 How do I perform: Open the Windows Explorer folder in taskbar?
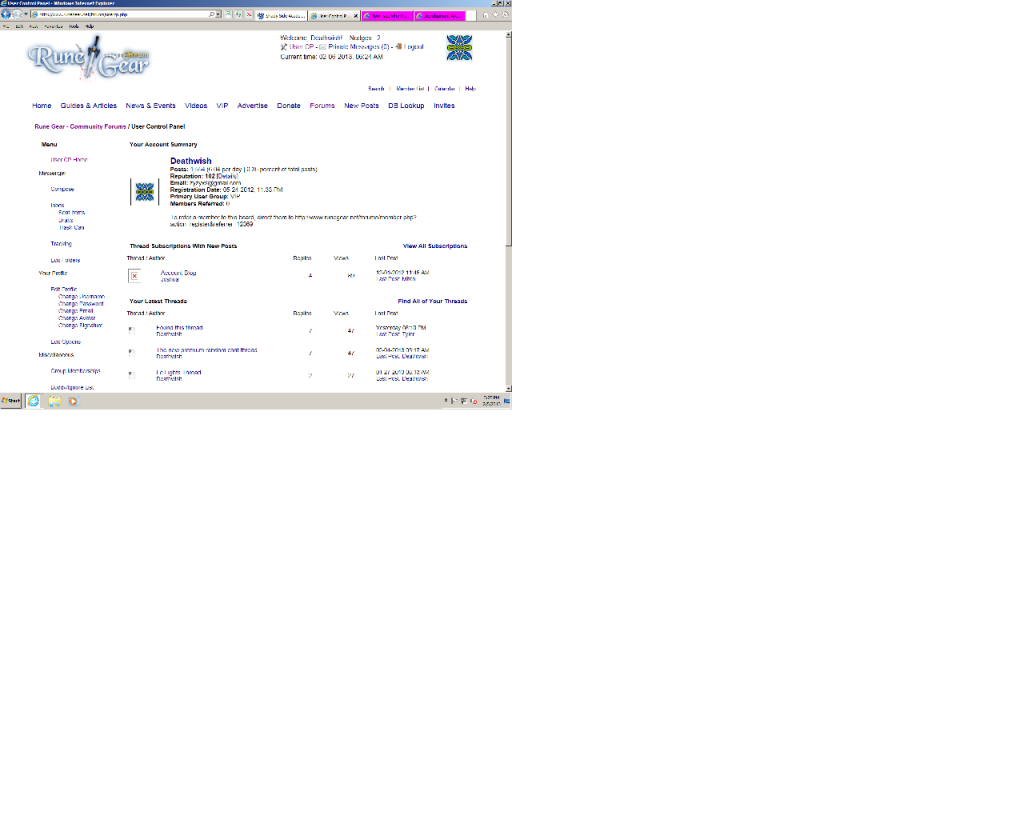click(54, 401)
